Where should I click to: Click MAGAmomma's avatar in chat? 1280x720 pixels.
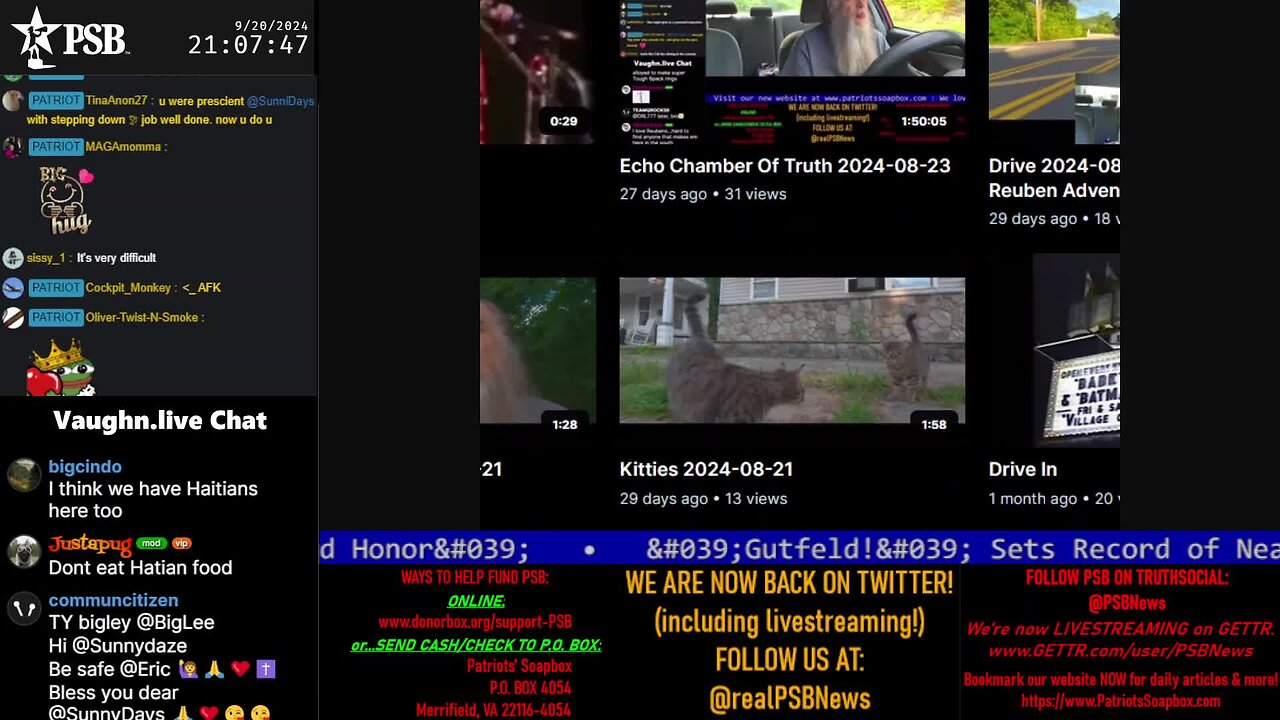tap(13, 147)
